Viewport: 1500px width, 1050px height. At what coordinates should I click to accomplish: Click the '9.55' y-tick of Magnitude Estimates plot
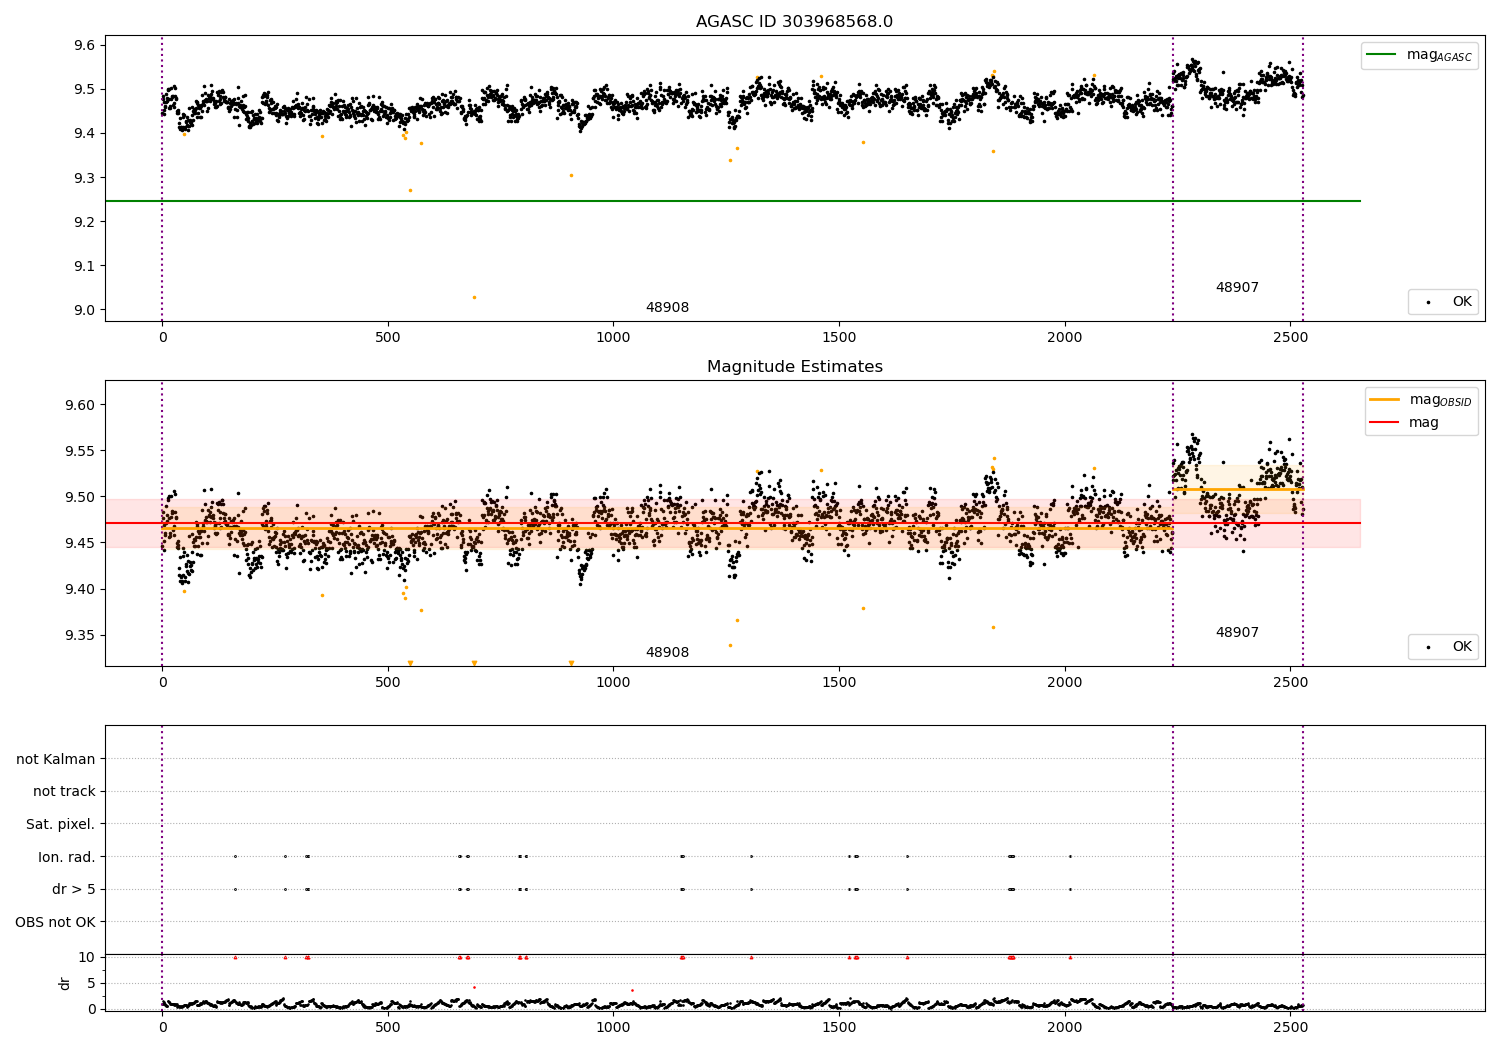pos(80,451)
